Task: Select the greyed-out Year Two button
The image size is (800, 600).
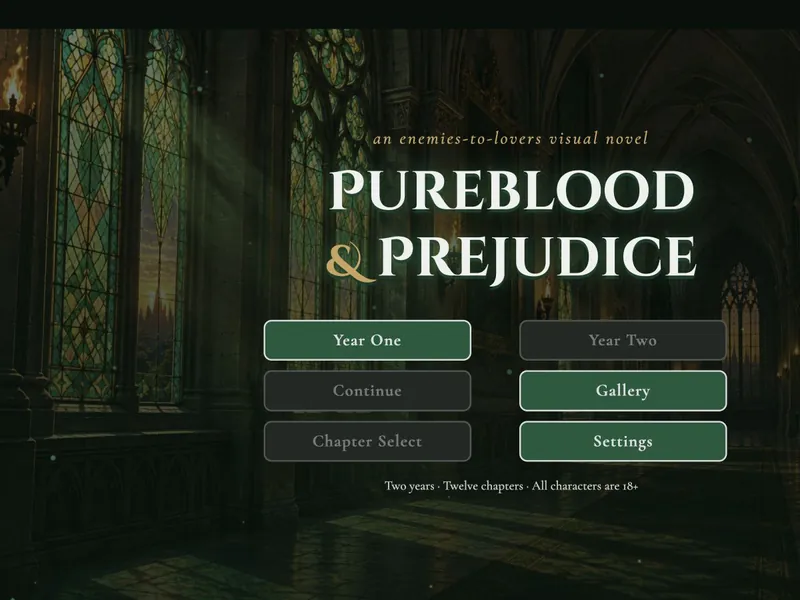Action: (x=622, y=340)
